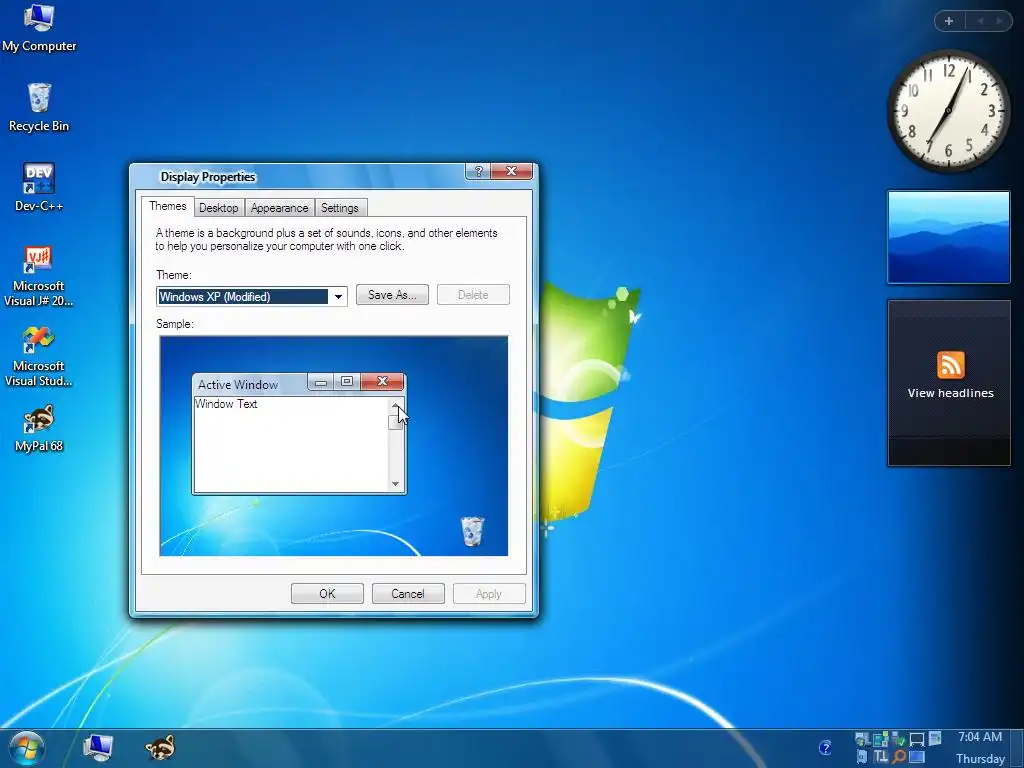Click the Active Window sample title bar
This screenshot has width=1024, height=768.
[251, 384]
